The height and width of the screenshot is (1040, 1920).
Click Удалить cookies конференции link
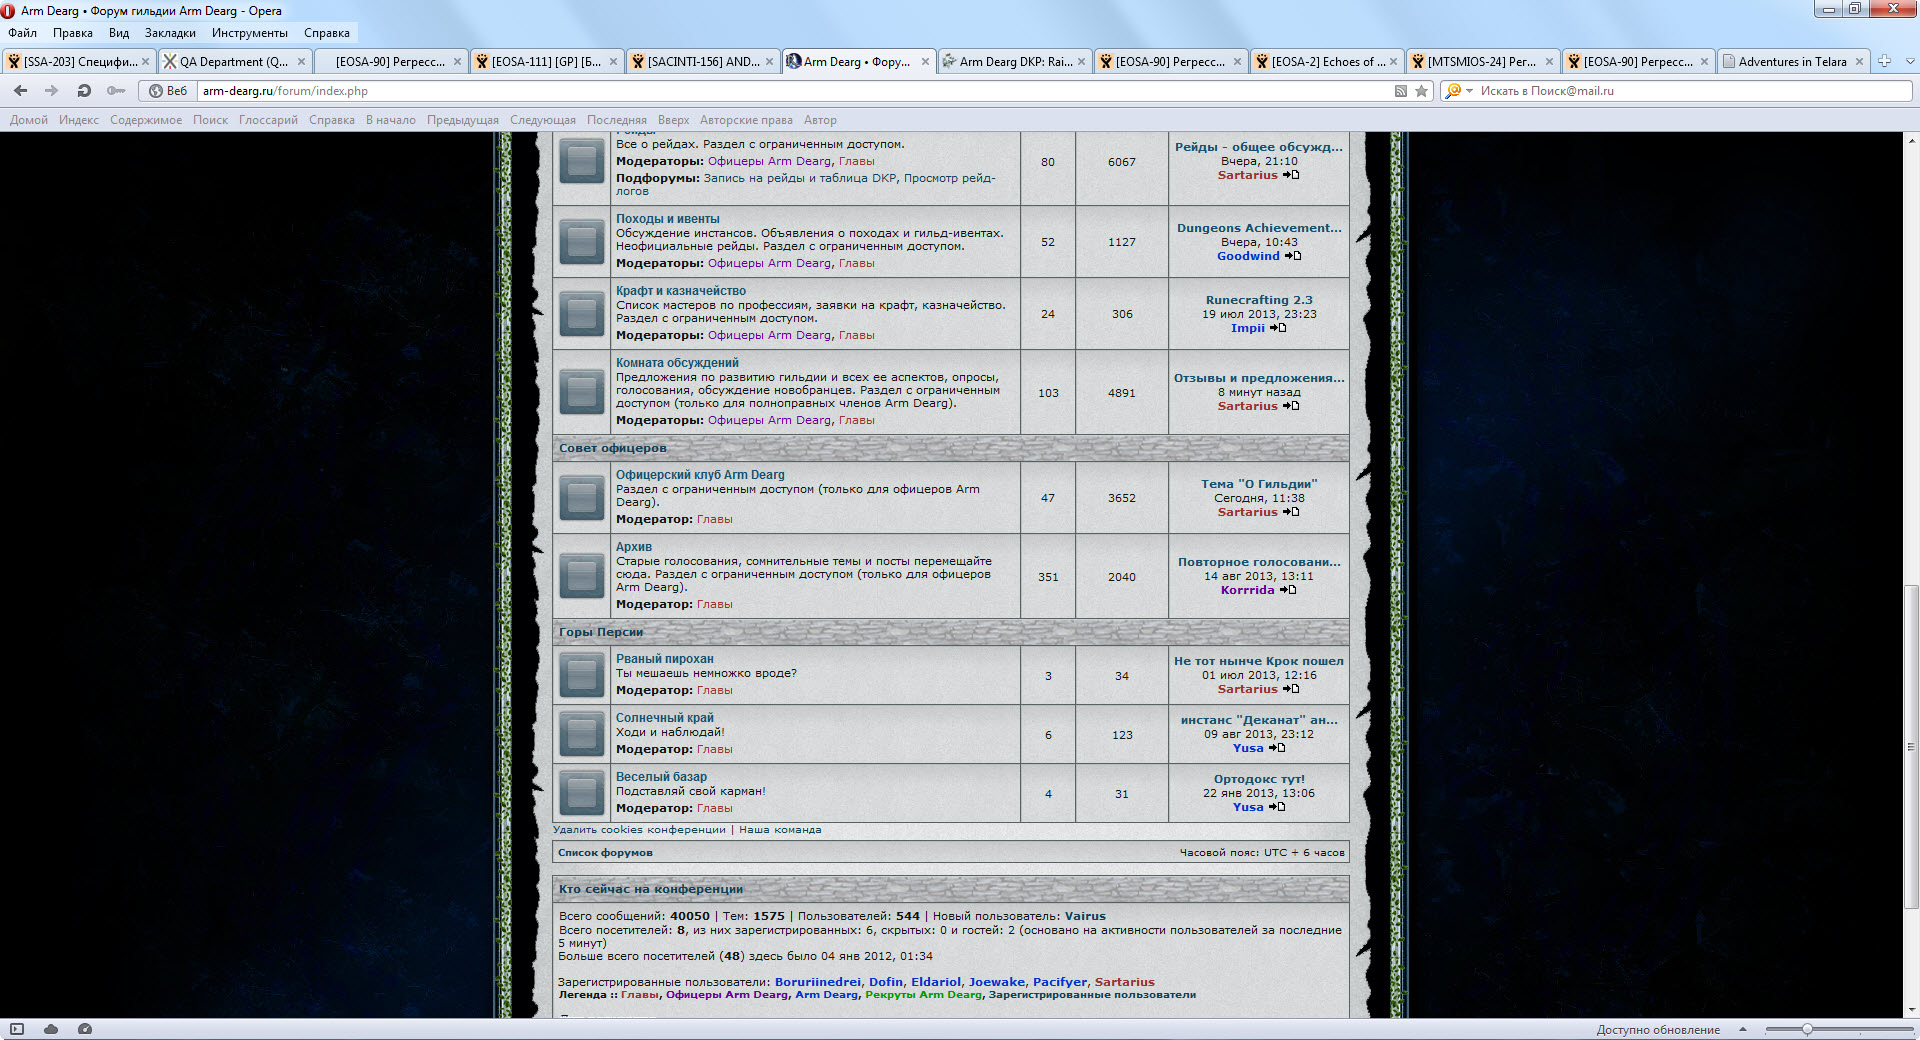639,830
